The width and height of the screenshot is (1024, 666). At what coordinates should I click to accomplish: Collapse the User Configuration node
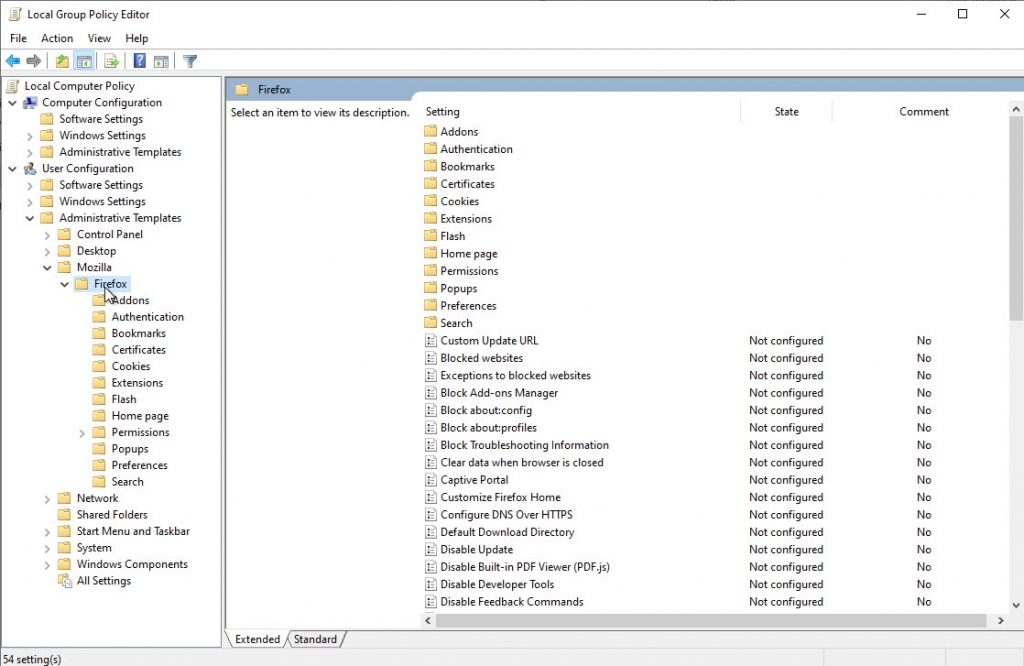(13, 168)
